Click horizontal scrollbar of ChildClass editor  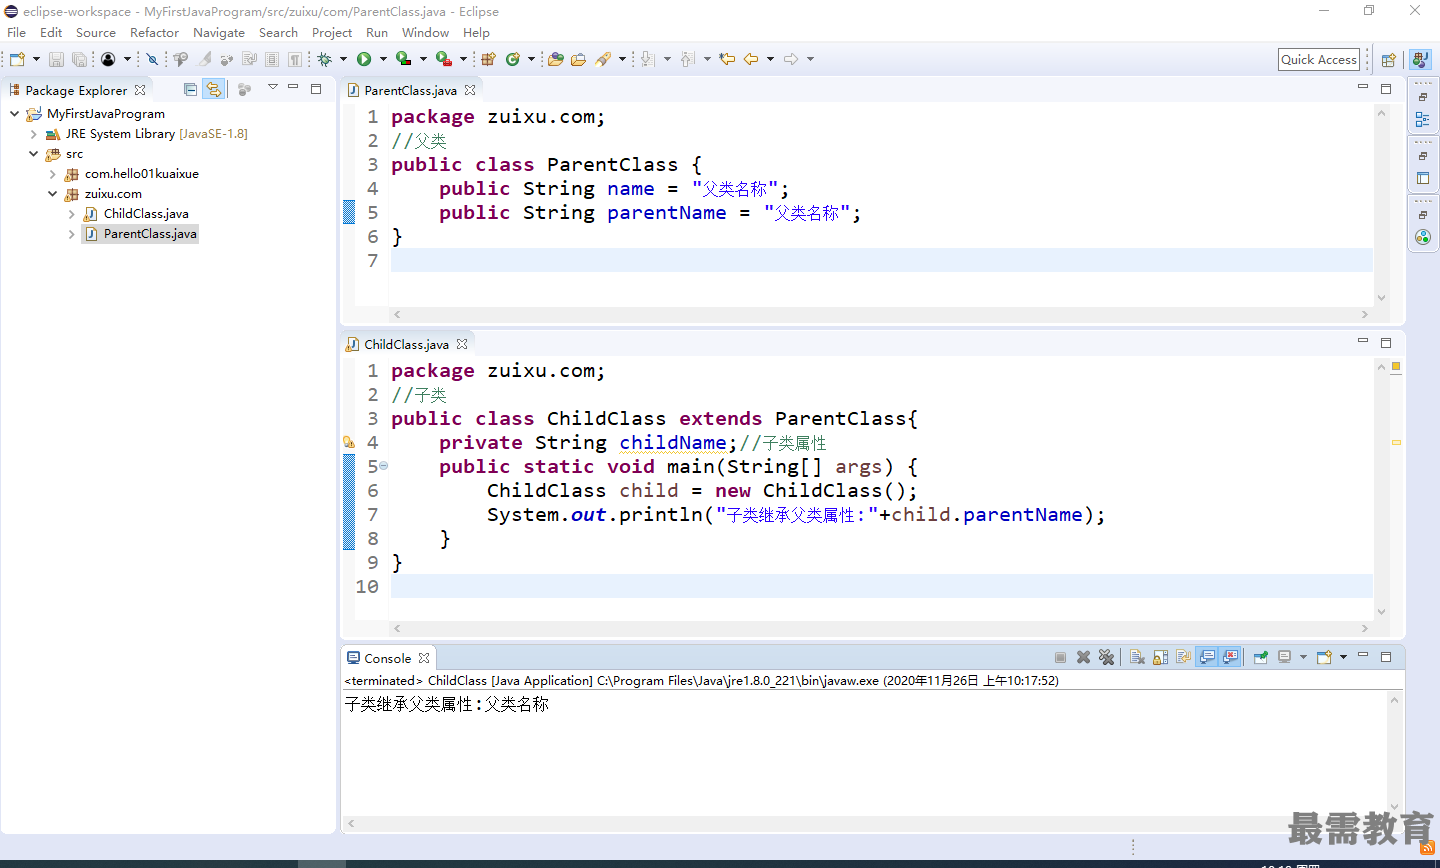click(880, 628)
